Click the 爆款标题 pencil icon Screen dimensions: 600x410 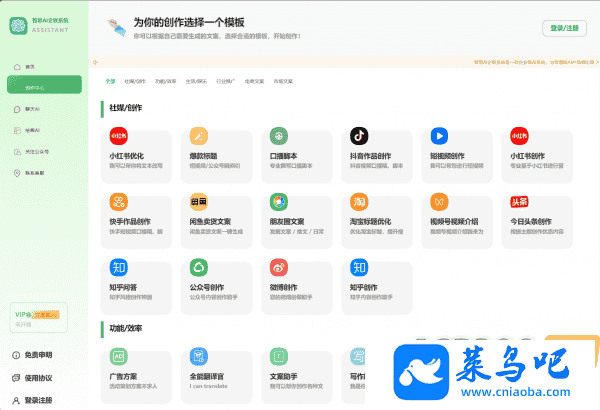[199, 136]
